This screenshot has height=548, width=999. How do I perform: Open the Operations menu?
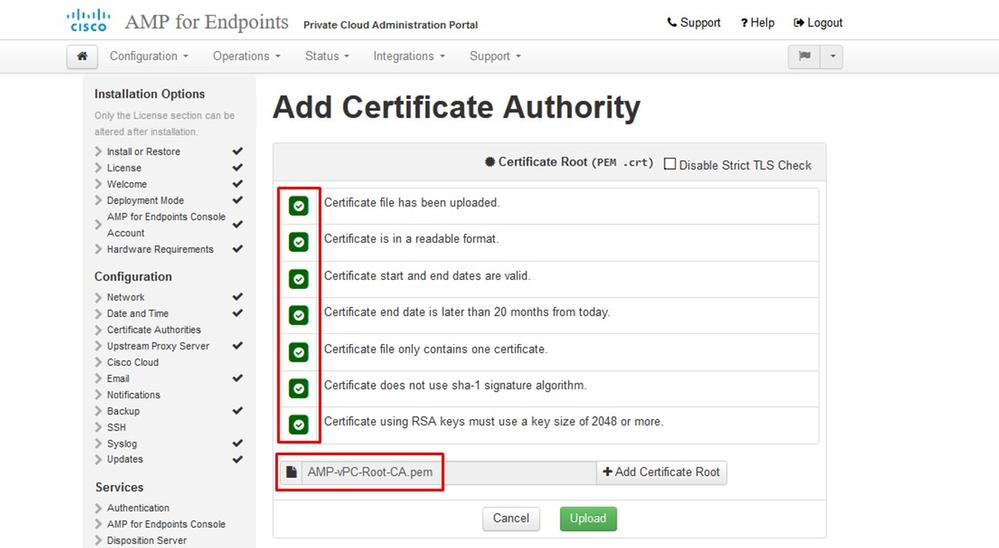pyautogui.click(x=247, y=56)
